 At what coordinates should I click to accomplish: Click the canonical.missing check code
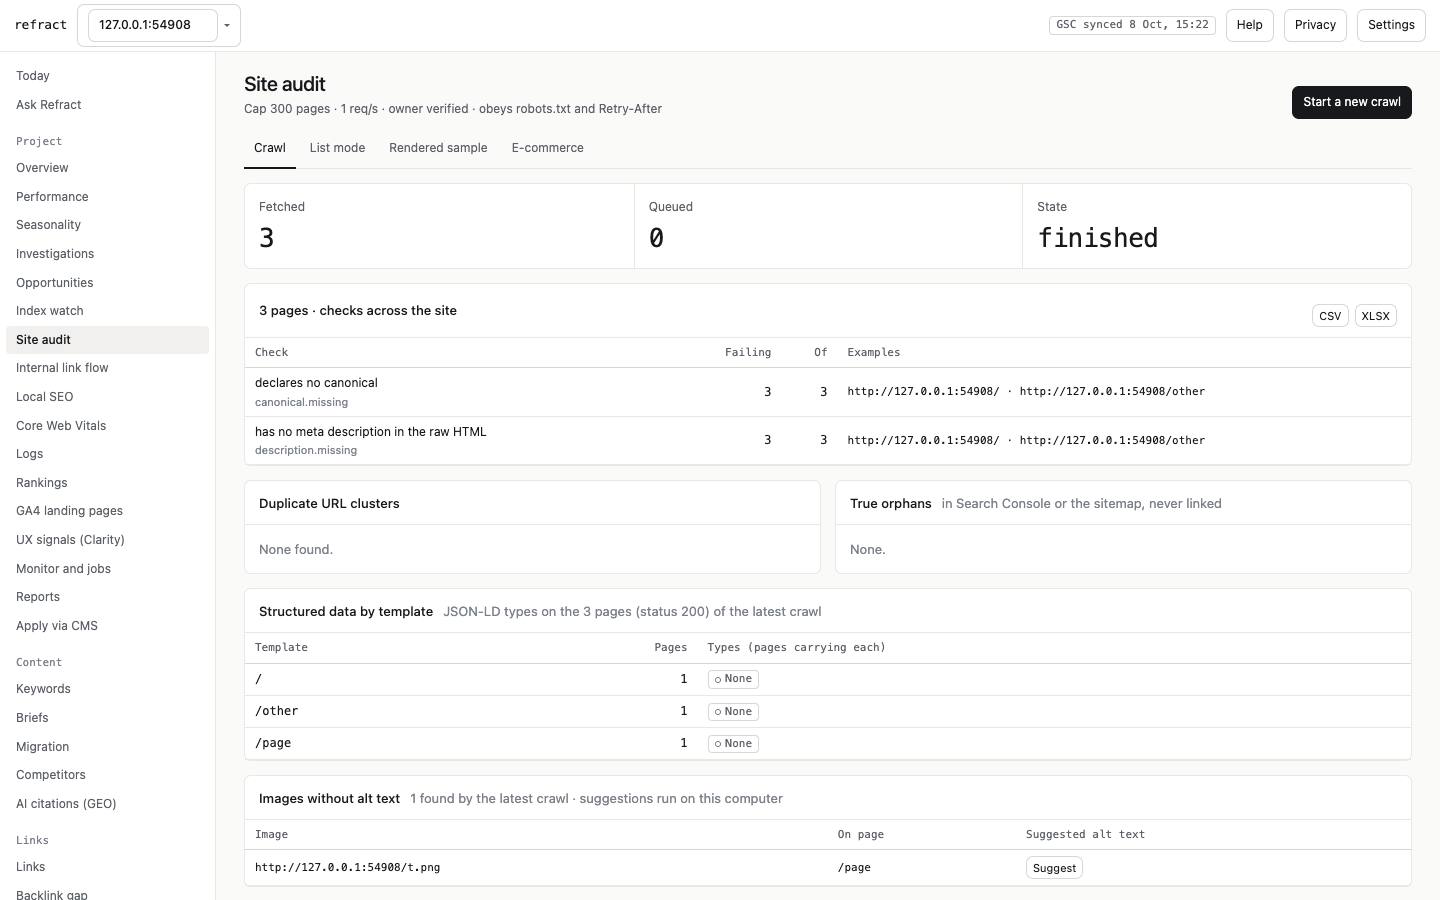tap(301, 403)
